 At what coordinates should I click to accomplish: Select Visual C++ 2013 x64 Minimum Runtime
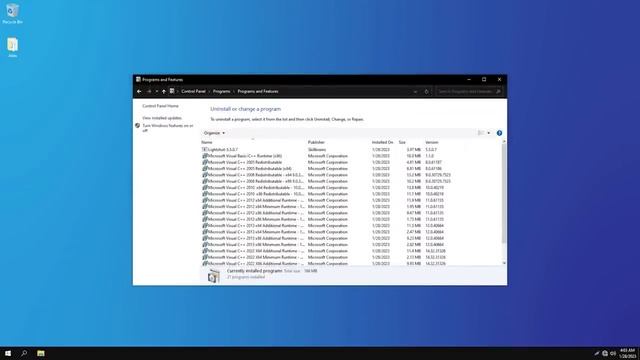pyautogui.click(x=256, y=232)
